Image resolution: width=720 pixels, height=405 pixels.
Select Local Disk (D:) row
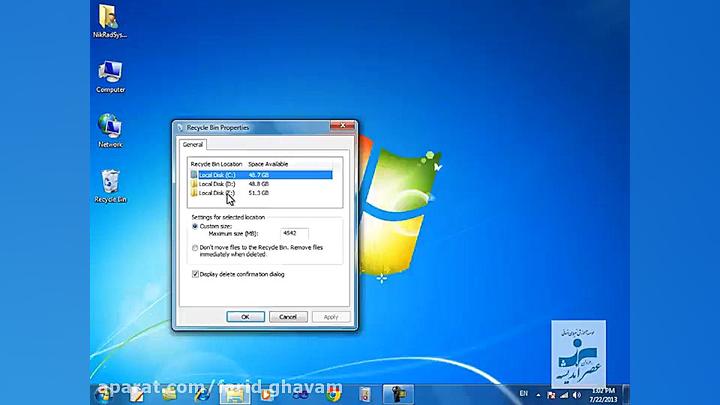pyautogui.click(x=261, y=184)
